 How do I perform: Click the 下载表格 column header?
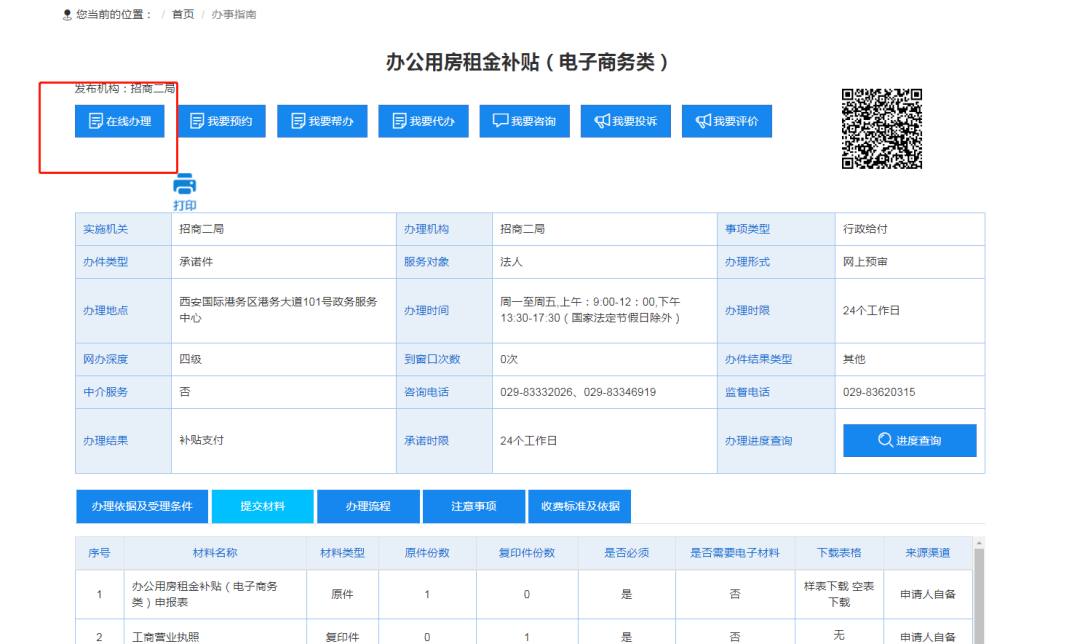(839, 552)
